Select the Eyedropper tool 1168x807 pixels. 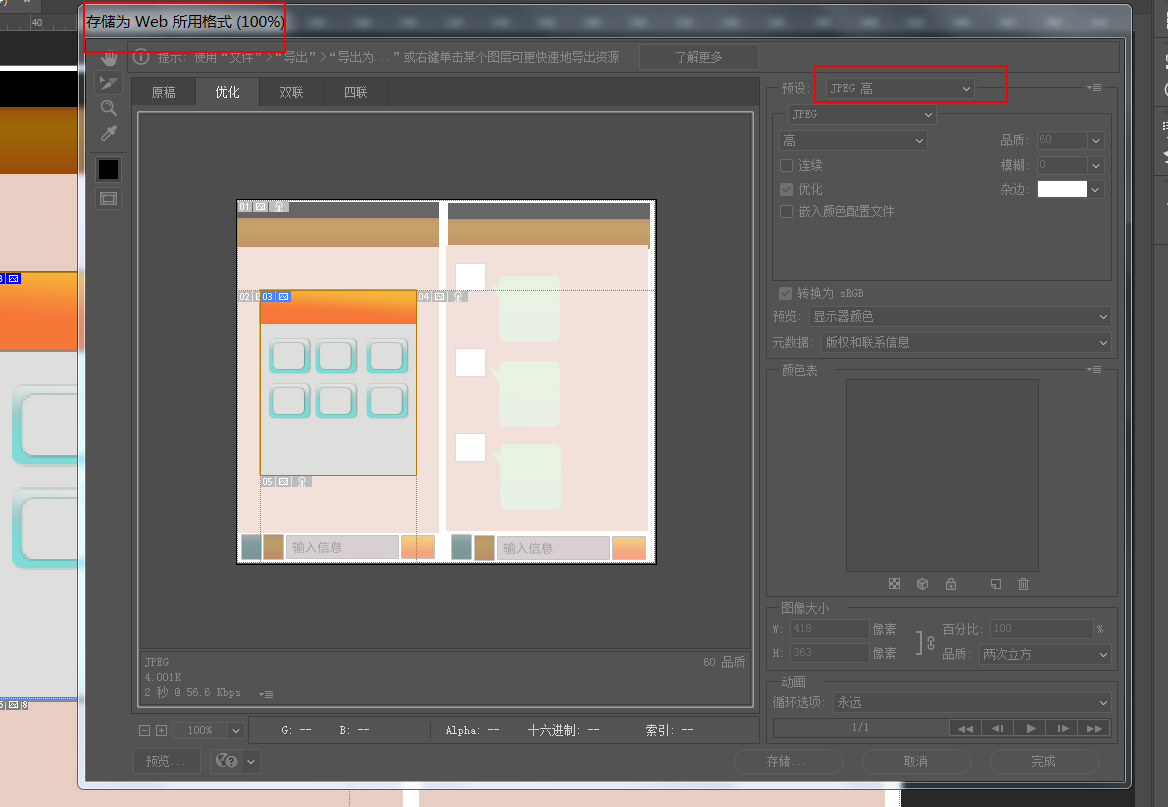coord(108,133)
